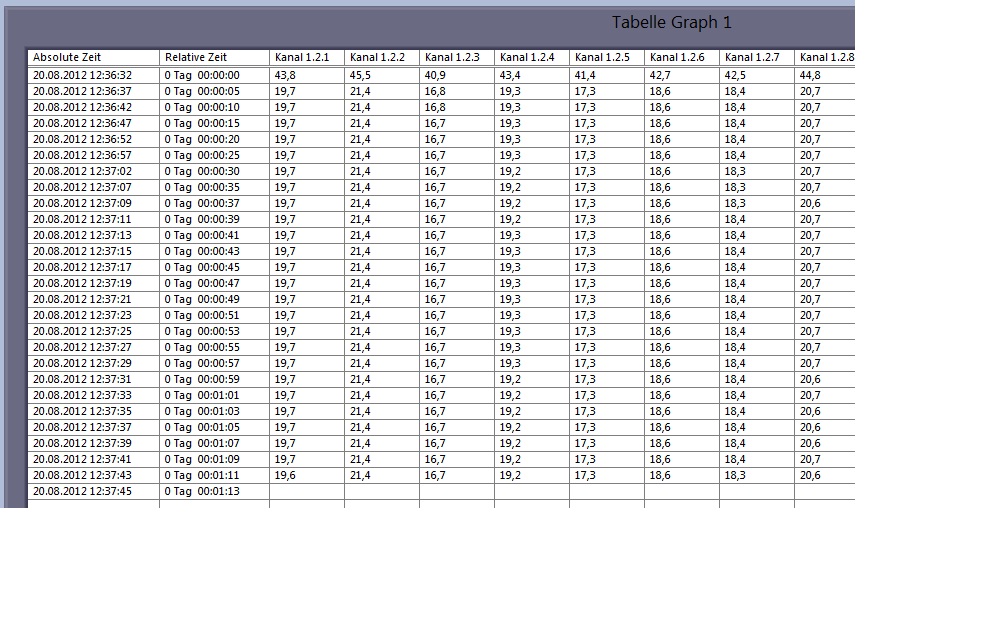The width and height of the screenshot is (1008, 630).
Task: Click 19,3 in the 12:37:13 row
Action: click(x=532, y=235)
